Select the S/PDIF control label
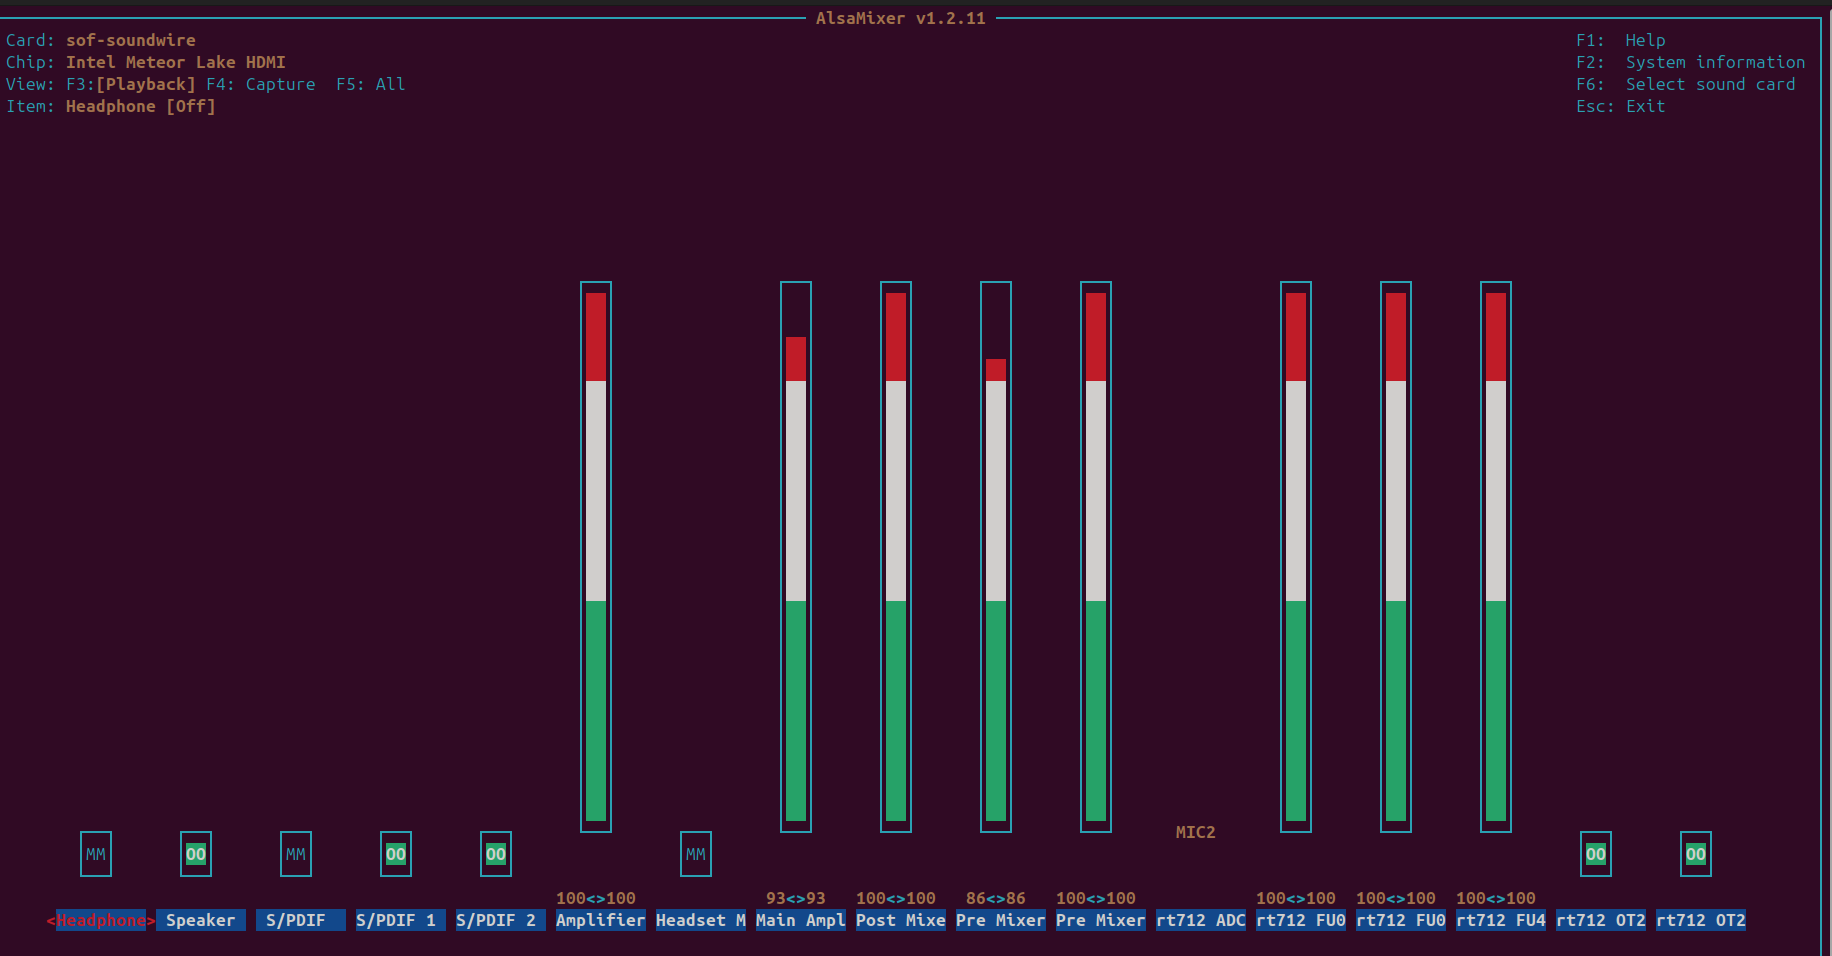 [301, 920]
